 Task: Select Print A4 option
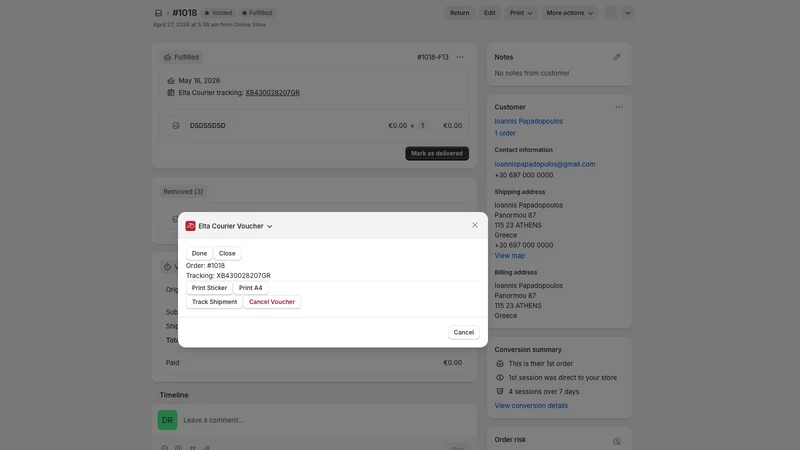pos(251,288)
